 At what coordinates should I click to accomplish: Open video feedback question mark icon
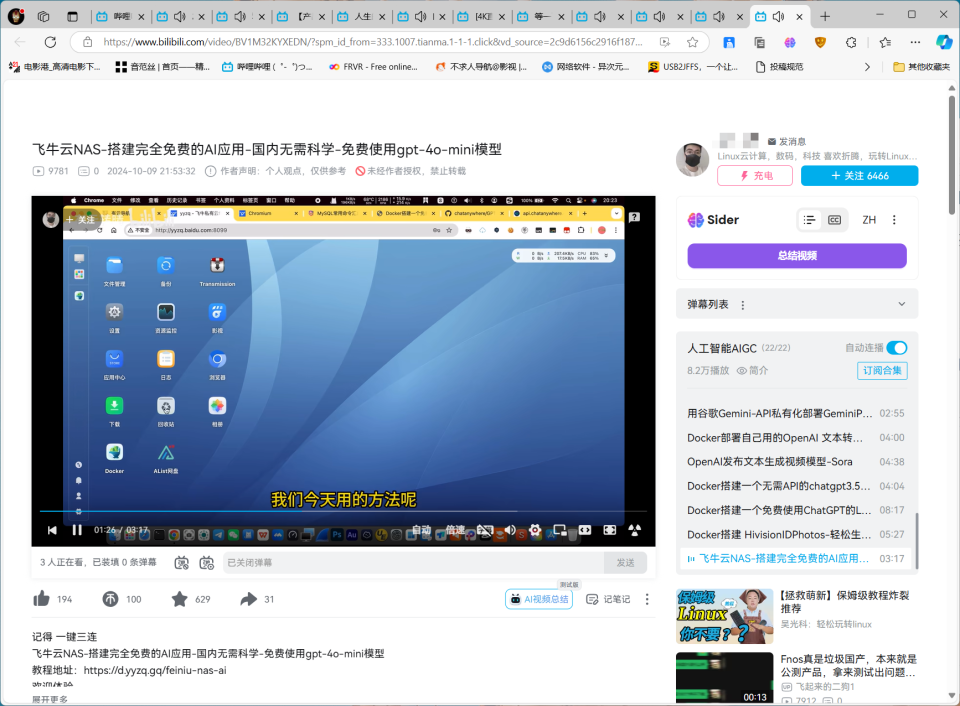pyautogui.click(x=634, y=217)
